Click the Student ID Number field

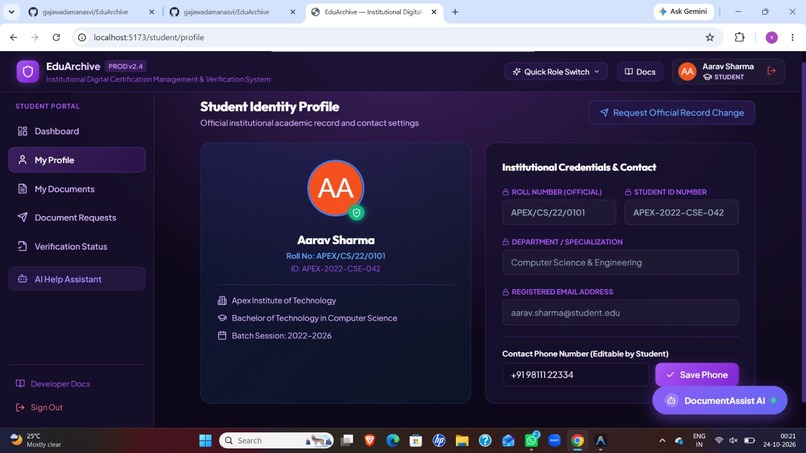[681, 212]
